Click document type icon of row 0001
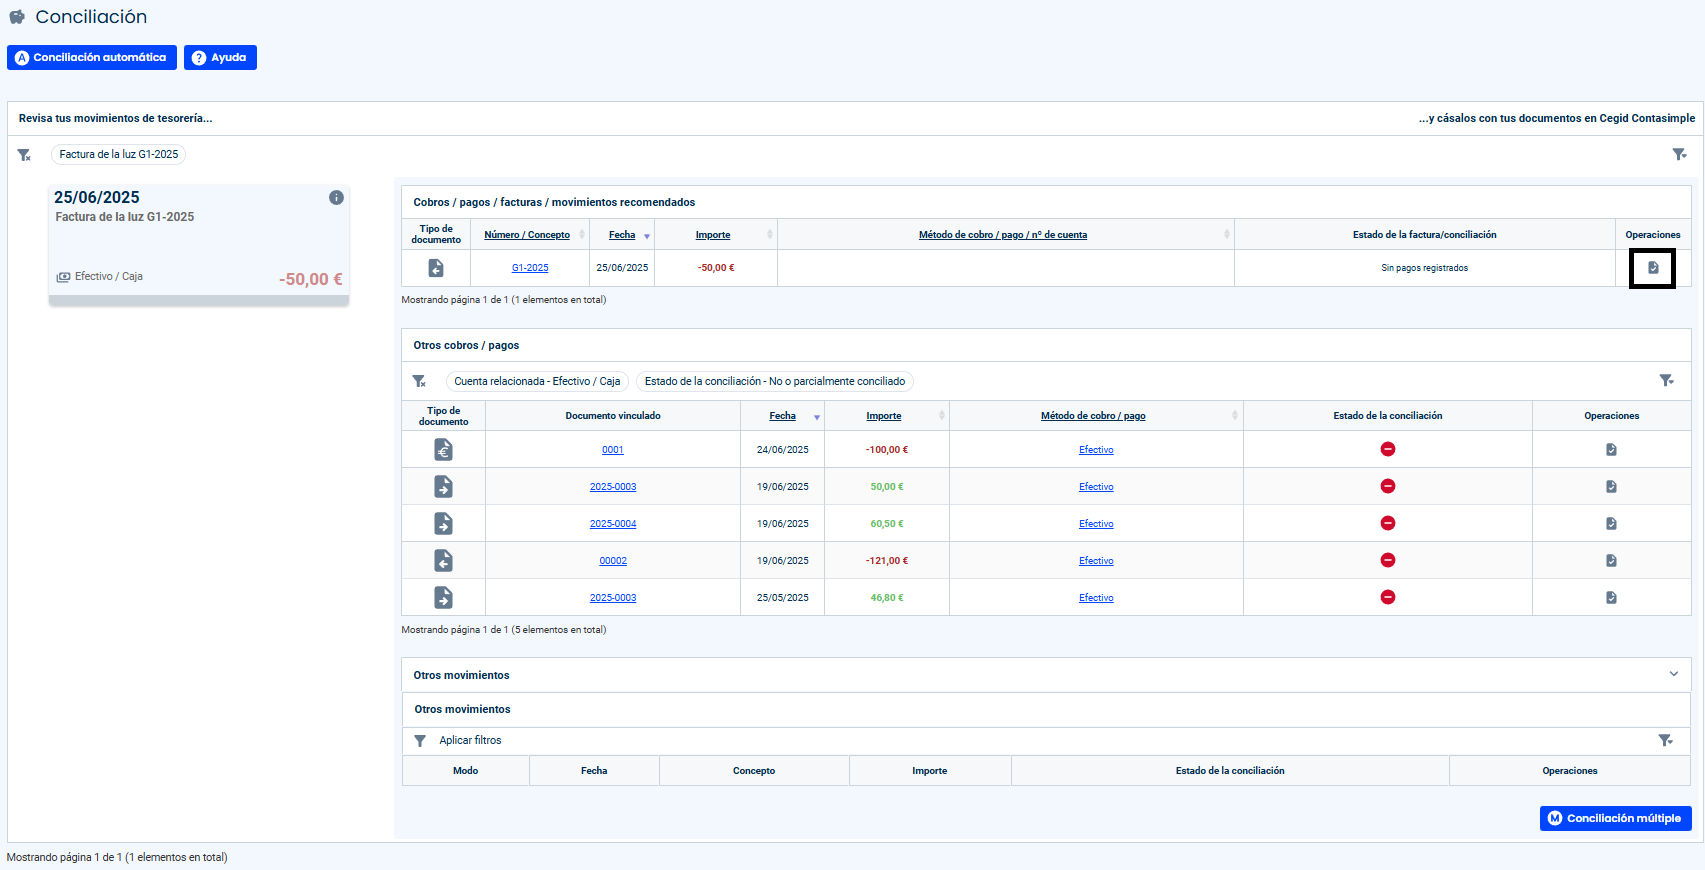1705x870 pixels. tap(443, 450)
